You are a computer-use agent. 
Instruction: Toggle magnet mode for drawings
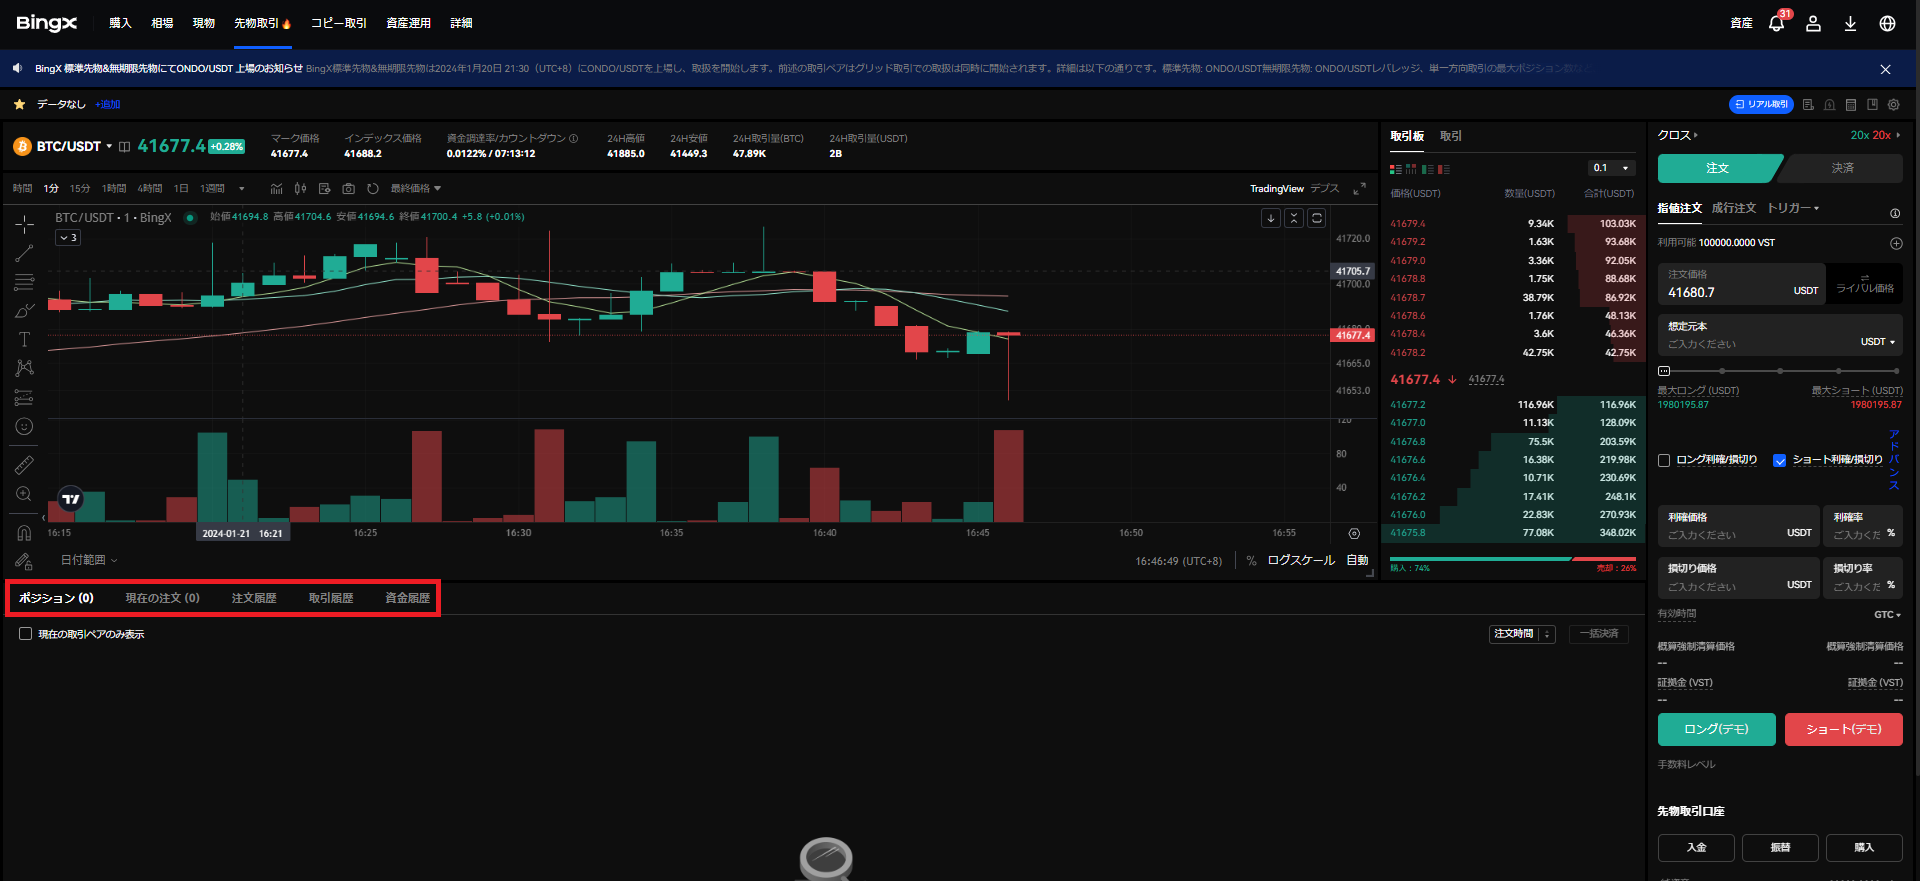coord(24,533)
